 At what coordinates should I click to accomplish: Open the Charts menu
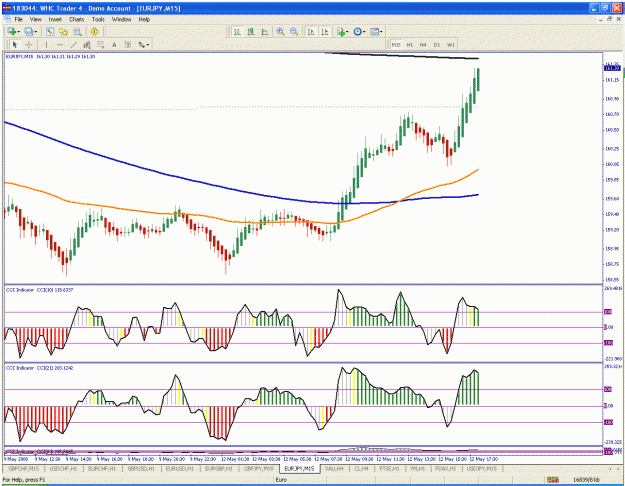pos(77,19)
